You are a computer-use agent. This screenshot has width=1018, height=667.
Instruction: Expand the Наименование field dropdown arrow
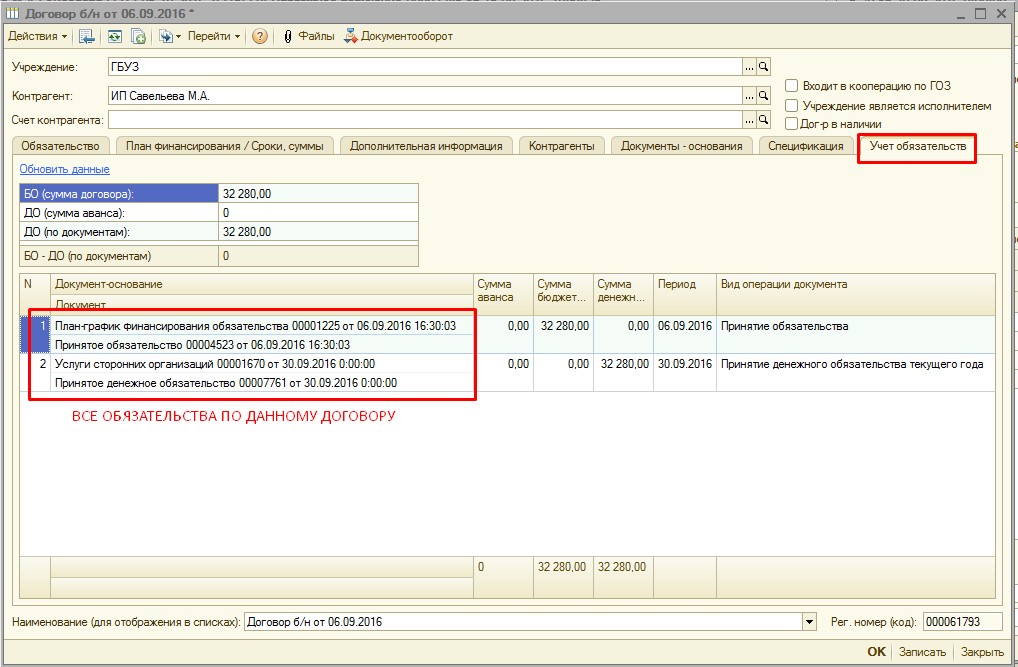(x=808, y=623)
